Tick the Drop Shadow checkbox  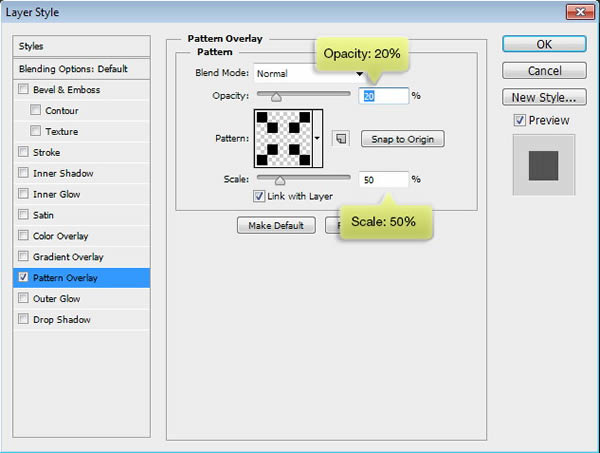click(x=23, y=319)
